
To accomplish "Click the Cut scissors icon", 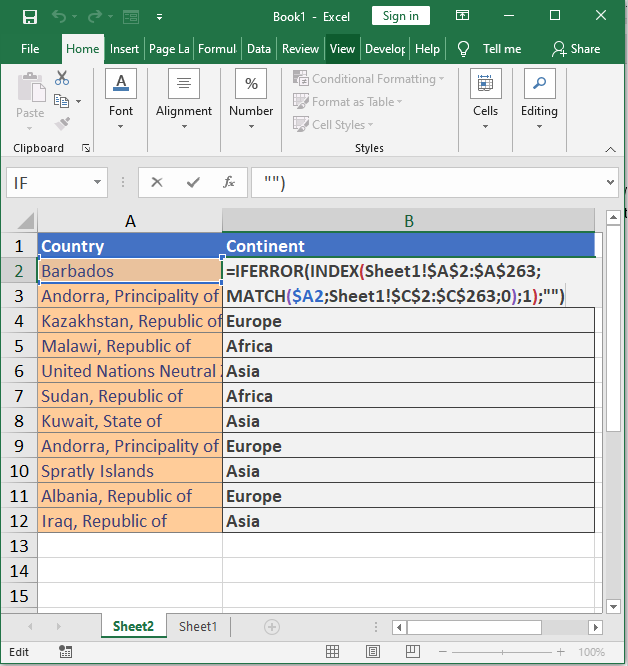I will [62, 78].
